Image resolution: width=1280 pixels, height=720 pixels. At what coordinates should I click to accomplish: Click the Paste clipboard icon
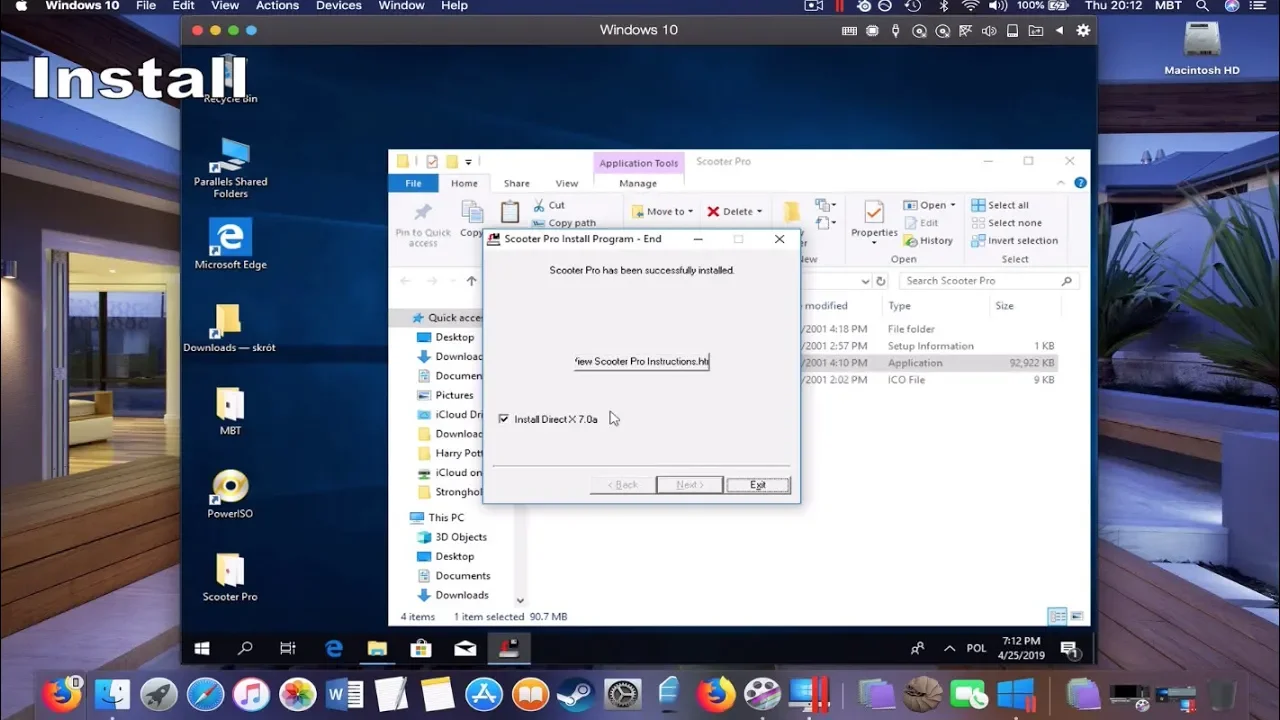(x=510, y=211)
